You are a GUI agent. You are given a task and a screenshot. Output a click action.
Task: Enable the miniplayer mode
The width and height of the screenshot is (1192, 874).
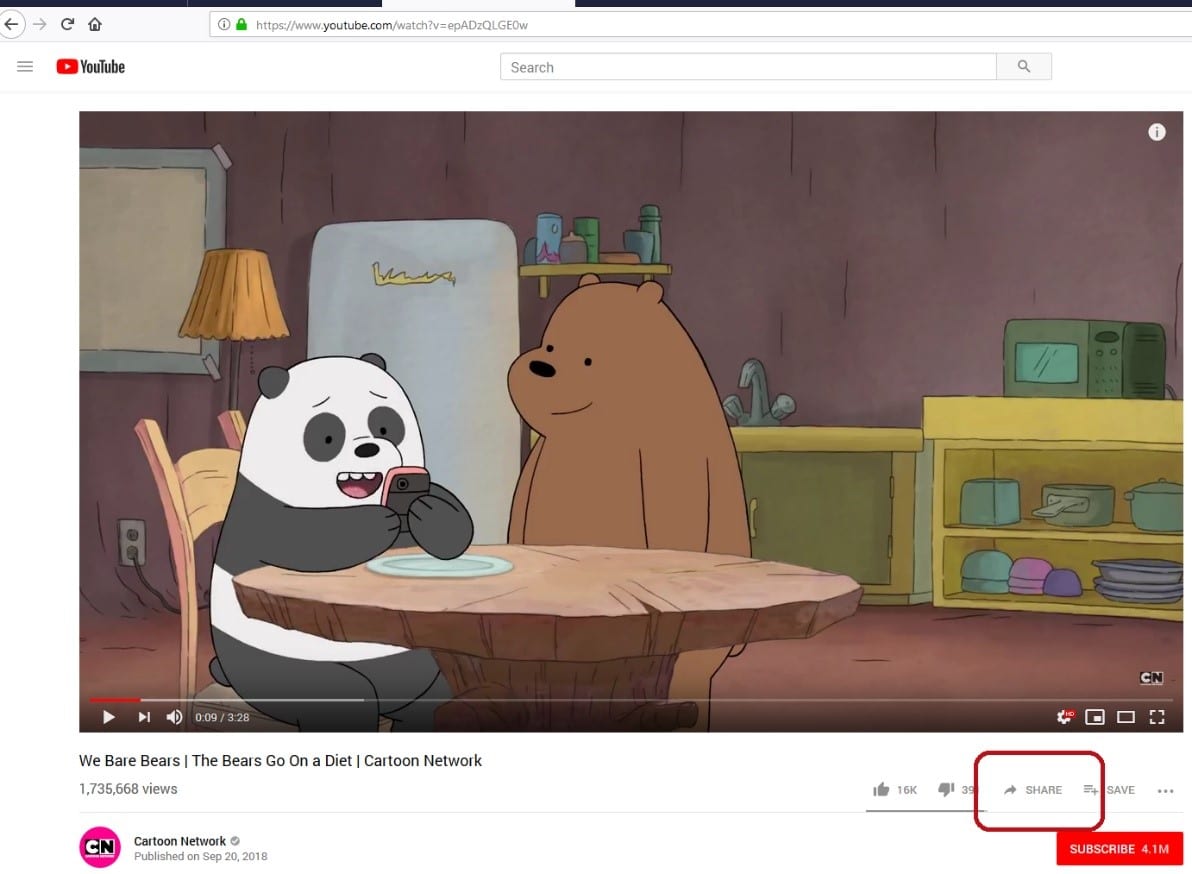(x=1095, y=717)
